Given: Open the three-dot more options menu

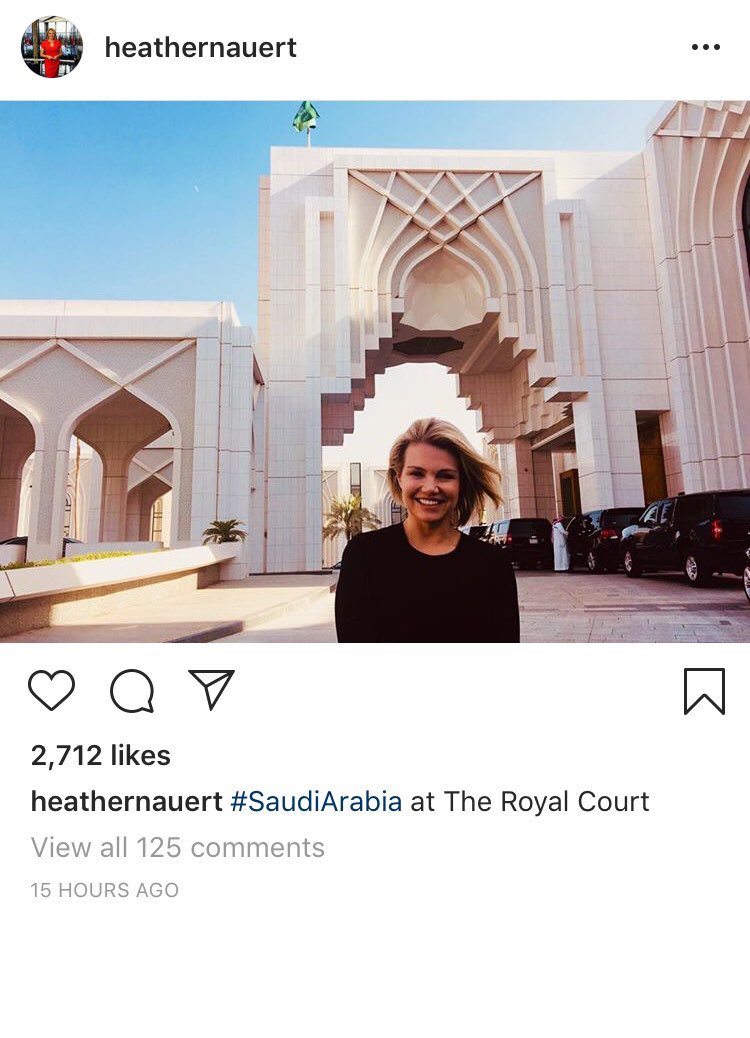Looking at the screenshot, I should [x=706, y=47].
